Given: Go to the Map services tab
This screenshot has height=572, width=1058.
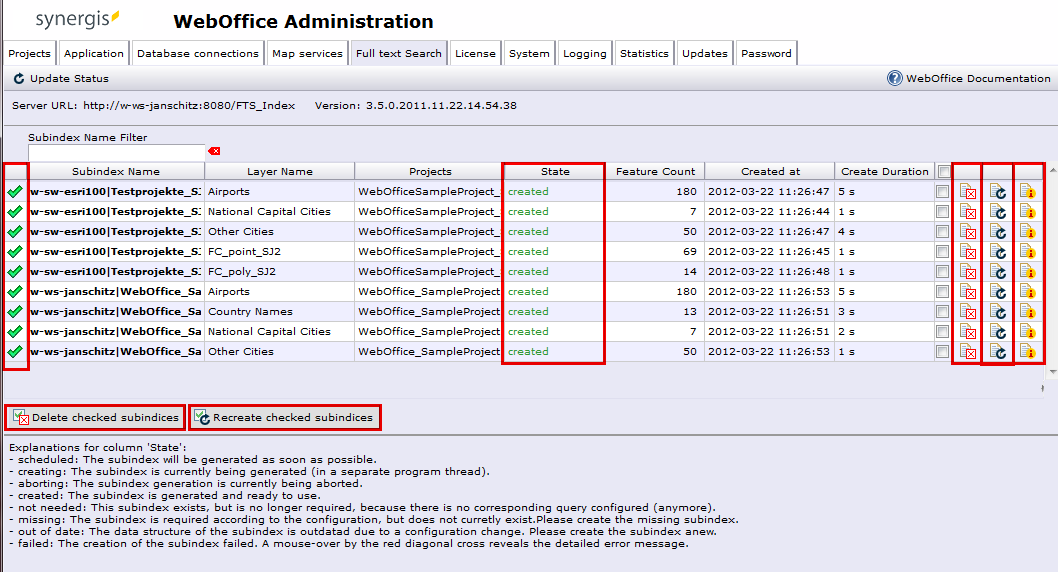Looking at the screenshot, I should [307, 53].
